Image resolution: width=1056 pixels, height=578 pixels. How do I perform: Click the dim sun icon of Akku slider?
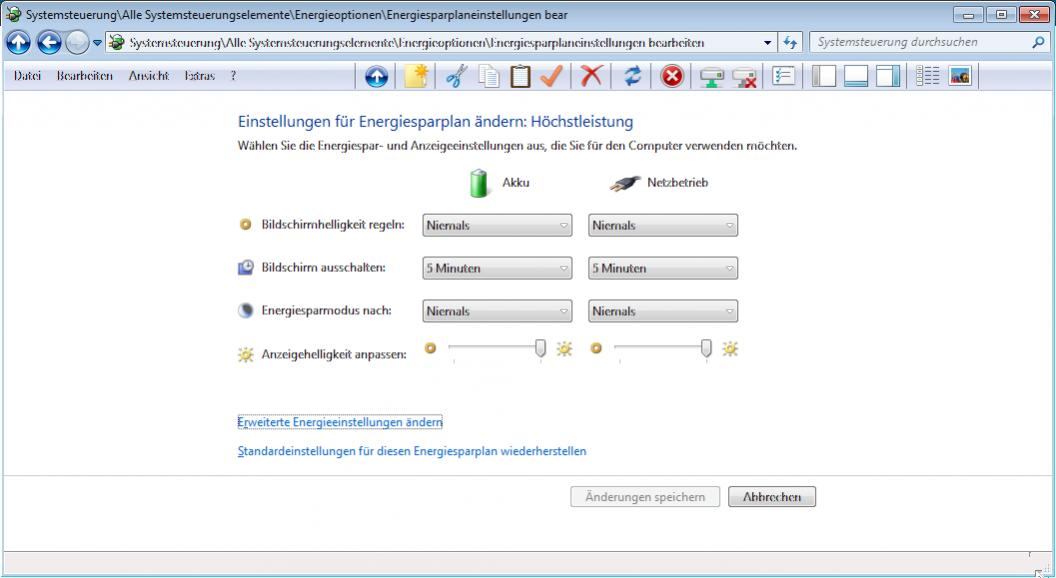point(430,348)
